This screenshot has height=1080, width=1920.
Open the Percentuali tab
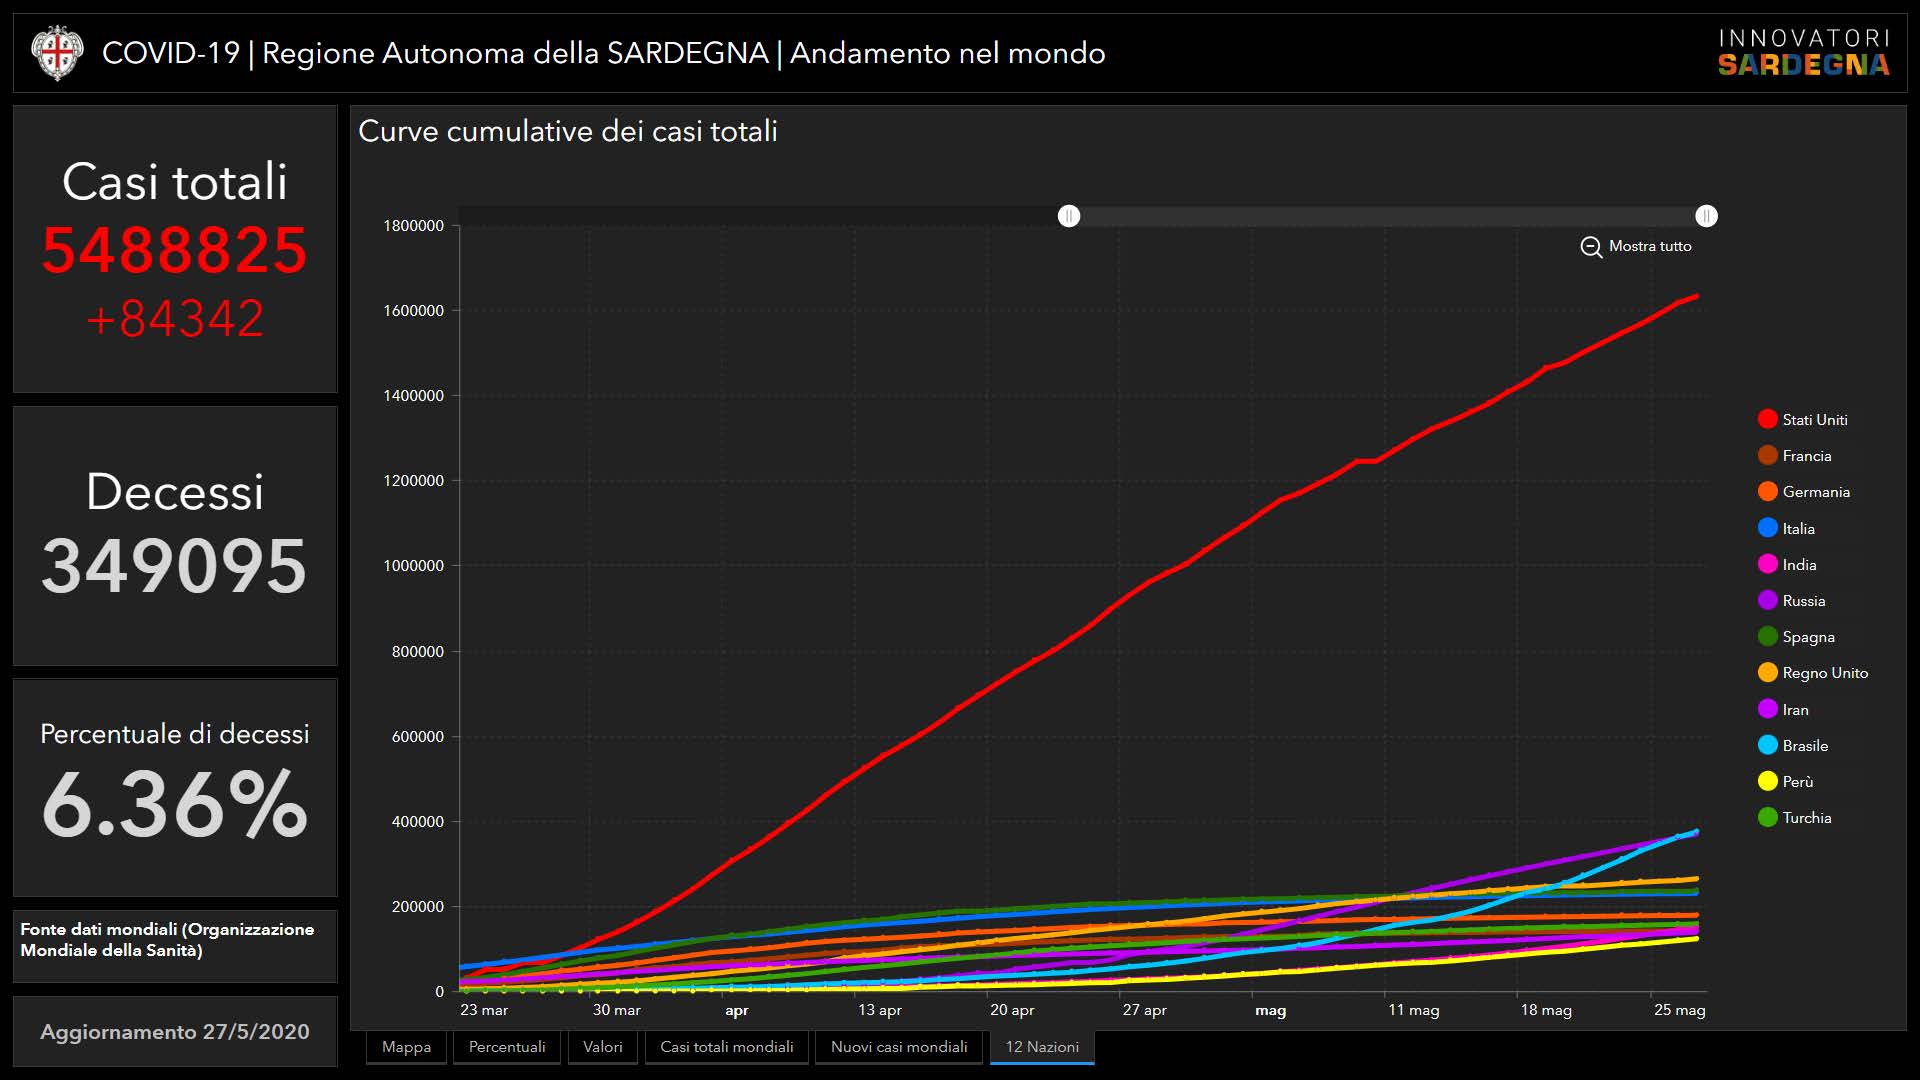(507, 1047)
